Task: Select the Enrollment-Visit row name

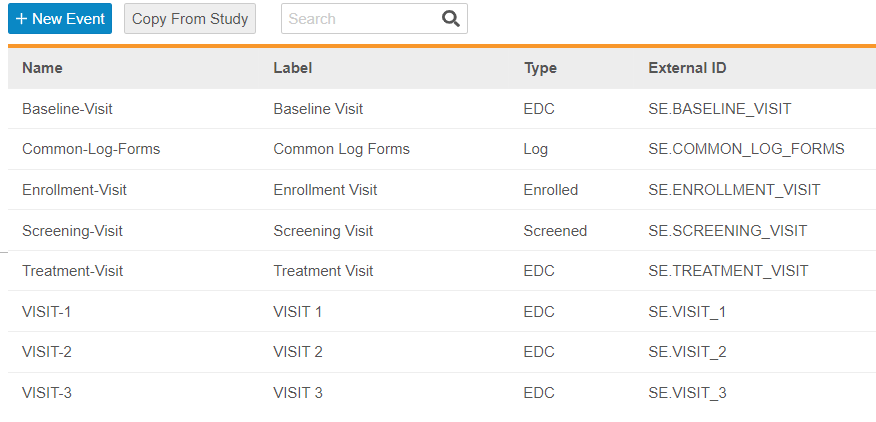Action: coord(74,190)
